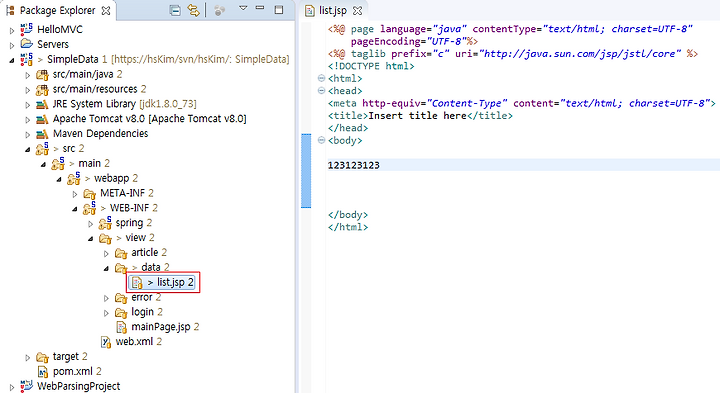Viewport: 720px width, 393px height.
Task: Click the web.xml file icon
Action: [106, 342]
